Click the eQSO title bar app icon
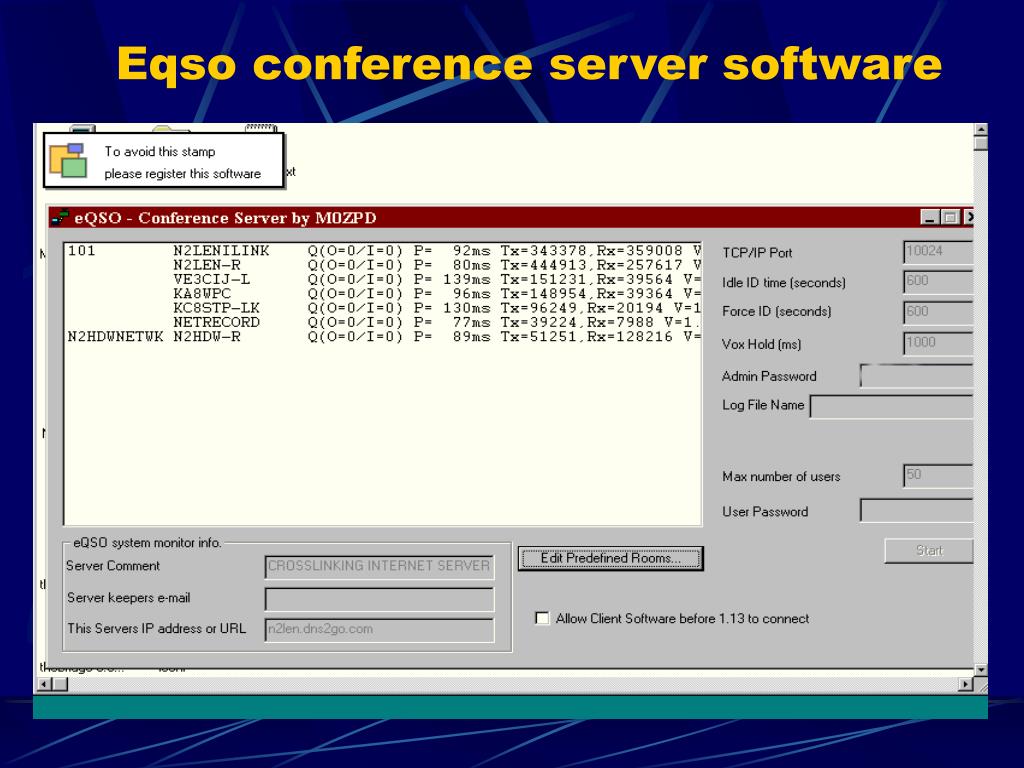Viewport: 1024px width, 768px height. tap(60, 217)
